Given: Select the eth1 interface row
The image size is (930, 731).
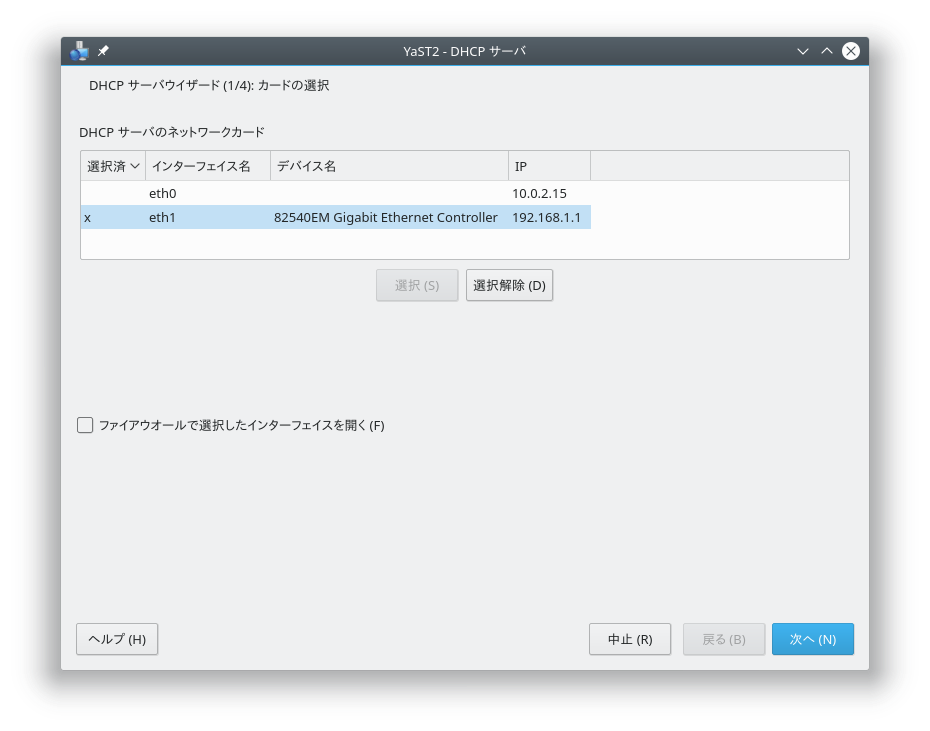Looking at the screenshot, I should coord(163,217).
